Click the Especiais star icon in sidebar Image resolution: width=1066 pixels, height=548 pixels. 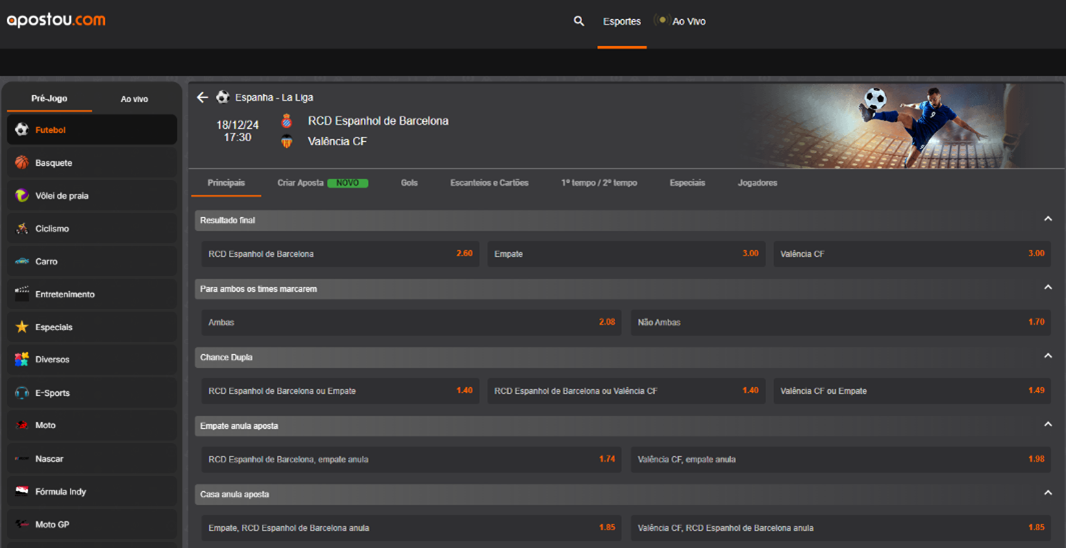point(22,327)
